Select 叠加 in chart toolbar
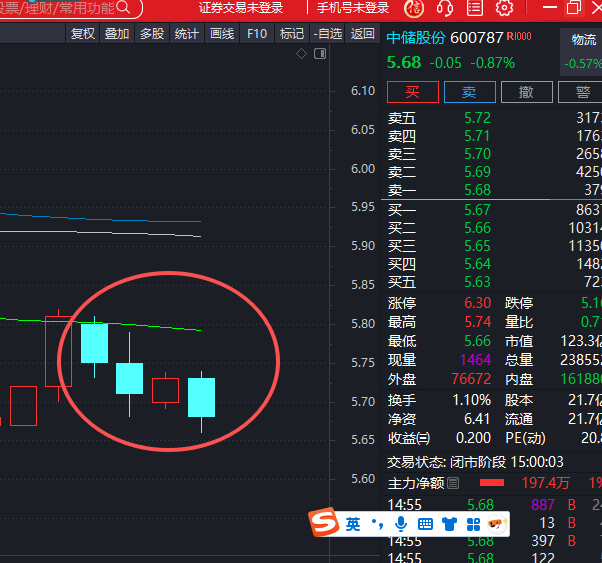Image resolution: width=602 pixels, height=563 pixels. coord(117,34)
